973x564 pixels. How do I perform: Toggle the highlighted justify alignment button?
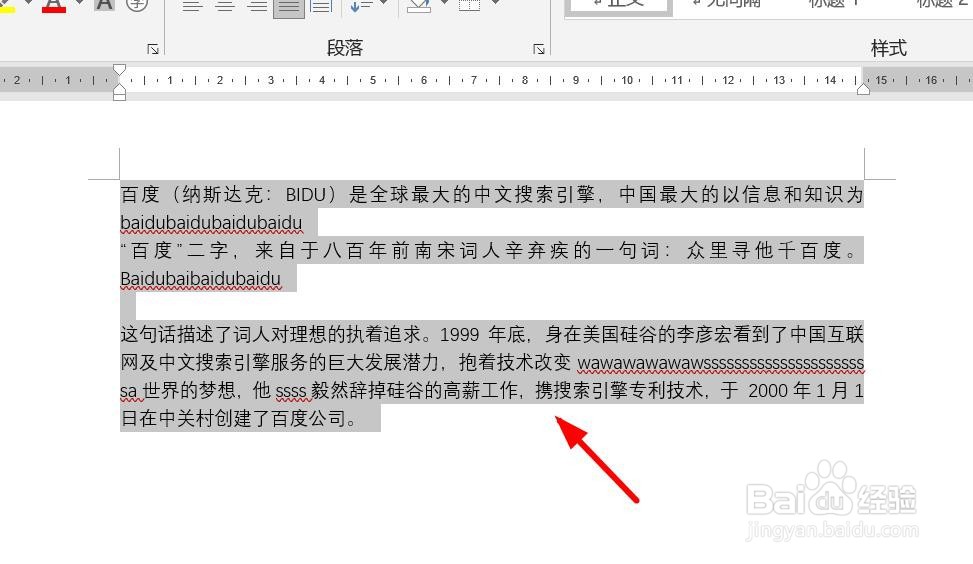[289, 7]
